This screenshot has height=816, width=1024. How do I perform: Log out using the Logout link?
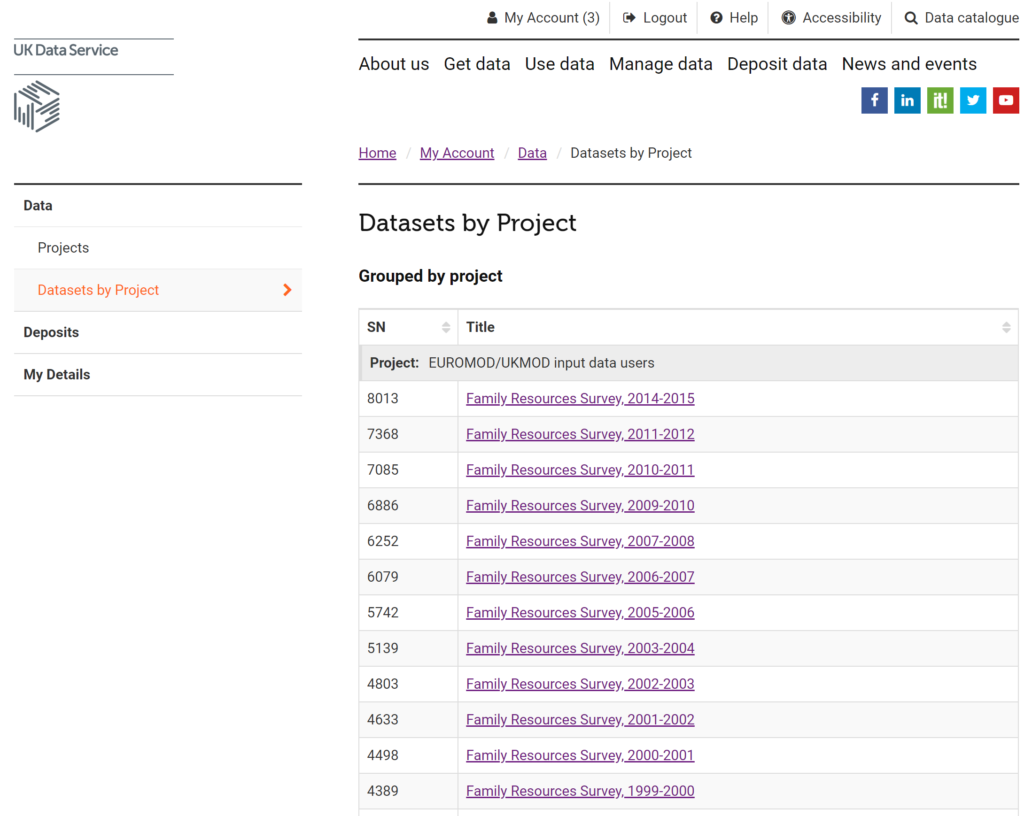655,18
